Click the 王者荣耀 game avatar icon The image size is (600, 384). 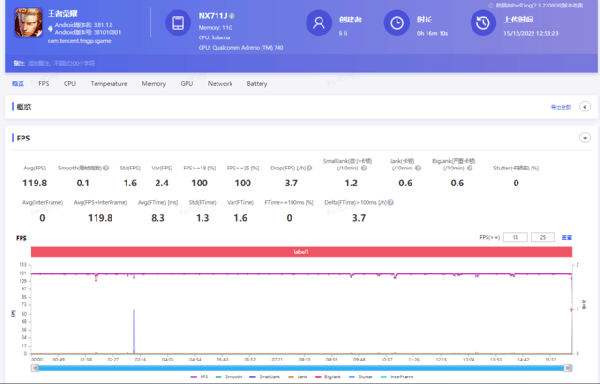coord(28,23)
